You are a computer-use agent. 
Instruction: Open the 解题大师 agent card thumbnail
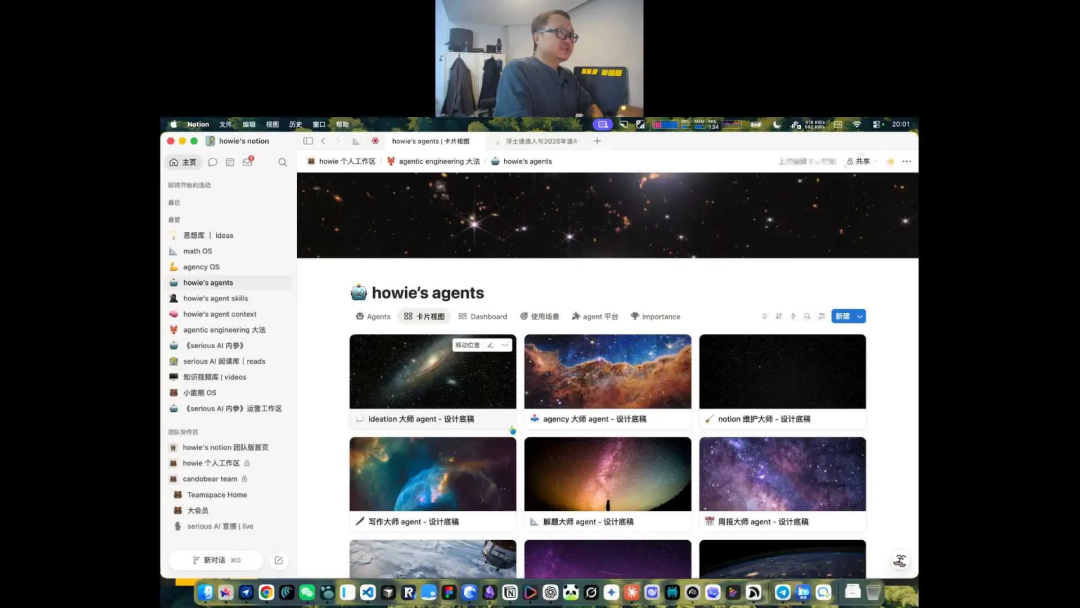click(x=608, y=474)
